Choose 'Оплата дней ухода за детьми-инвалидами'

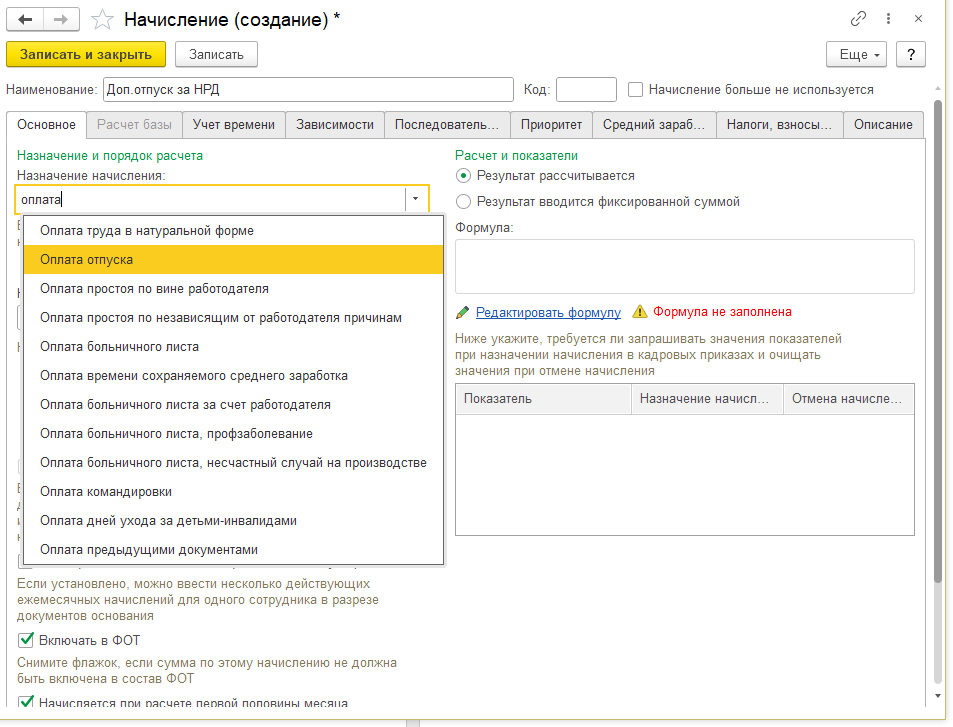pos(233,521)
